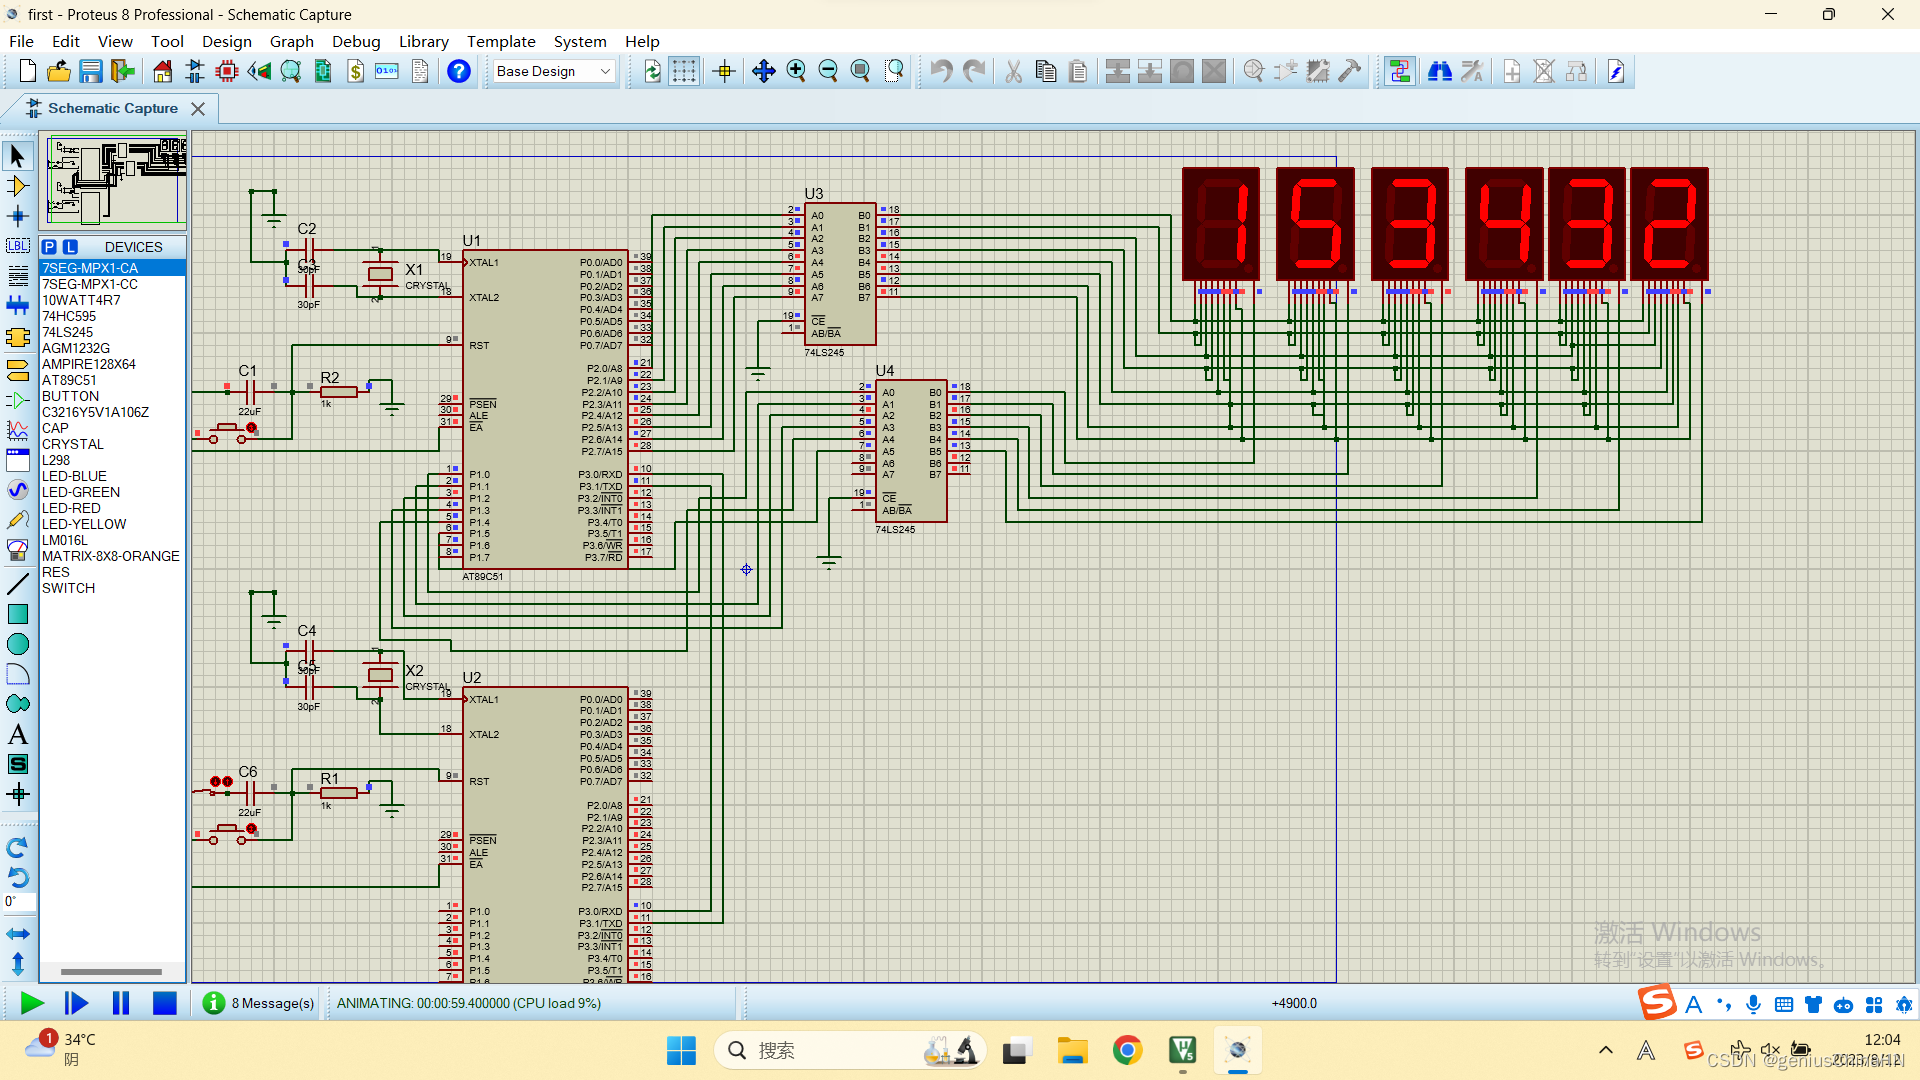This screenshot has height=1080, width=1920.
Task: Click the Pause simulation button
Action: tap(121, 1003)
